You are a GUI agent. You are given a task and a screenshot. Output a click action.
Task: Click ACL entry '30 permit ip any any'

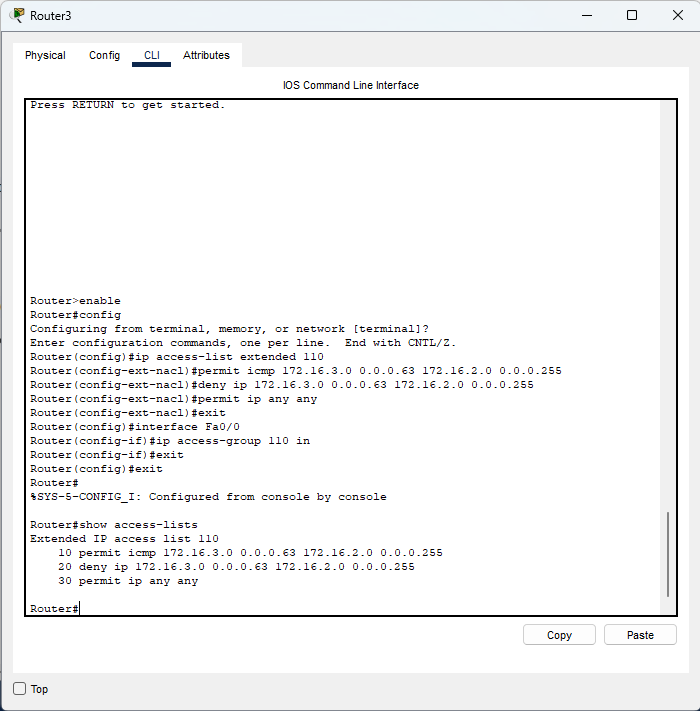click(128, 581)
